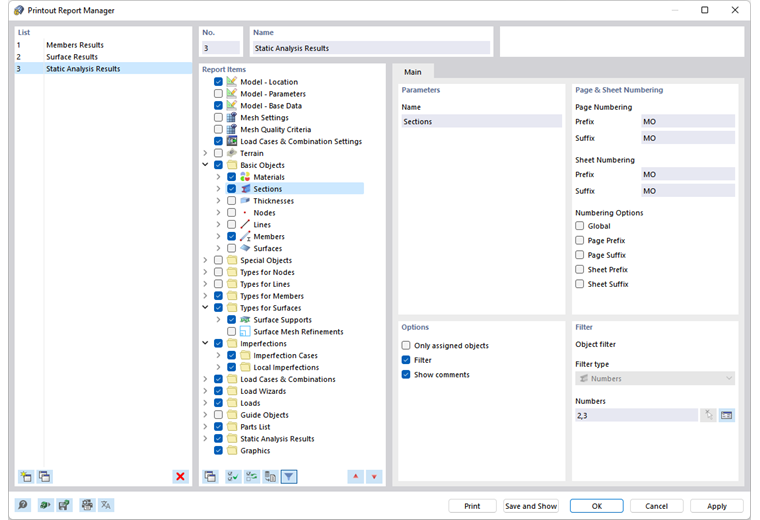Click the Model - Location icon
This screenshot has height=520, width=760.
tap(232, 81)
